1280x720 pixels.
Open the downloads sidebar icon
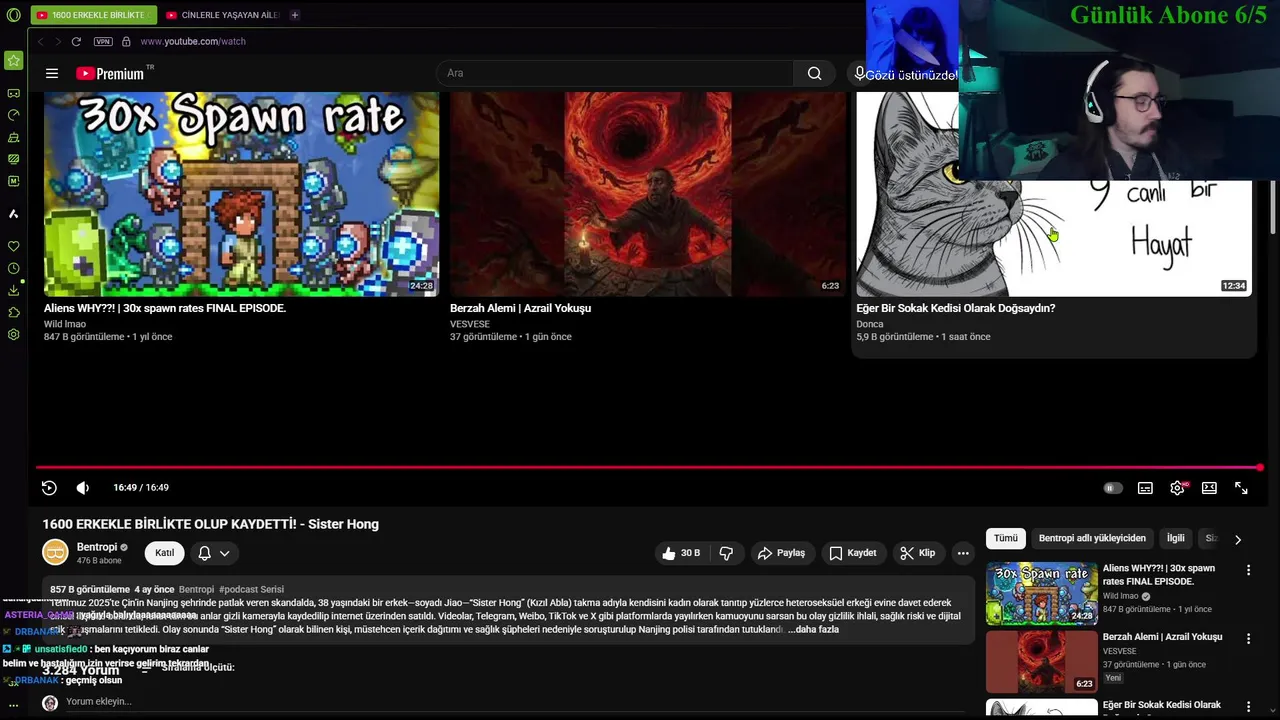pyautogui.click(x=13, y=290)
